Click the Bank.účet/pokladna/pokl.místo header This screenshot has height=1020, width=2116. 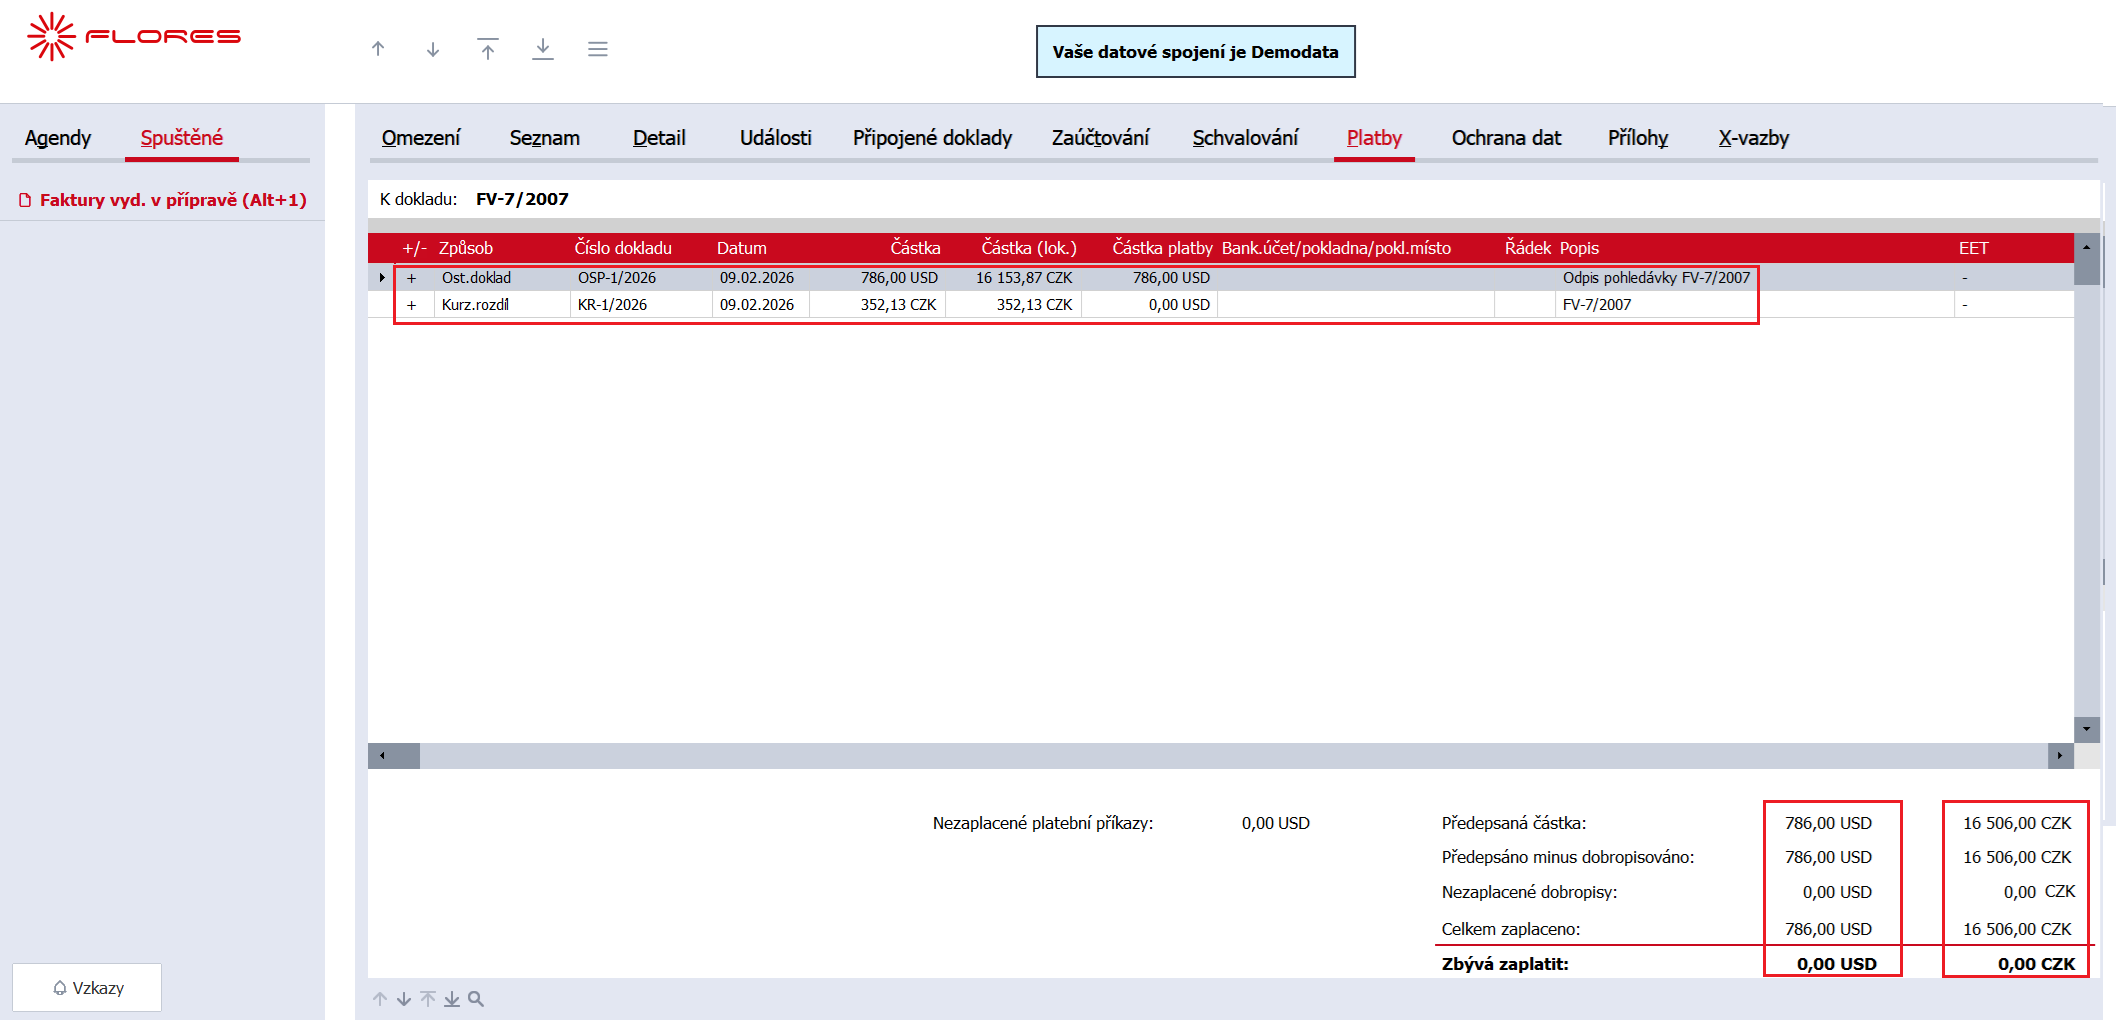1336,248
